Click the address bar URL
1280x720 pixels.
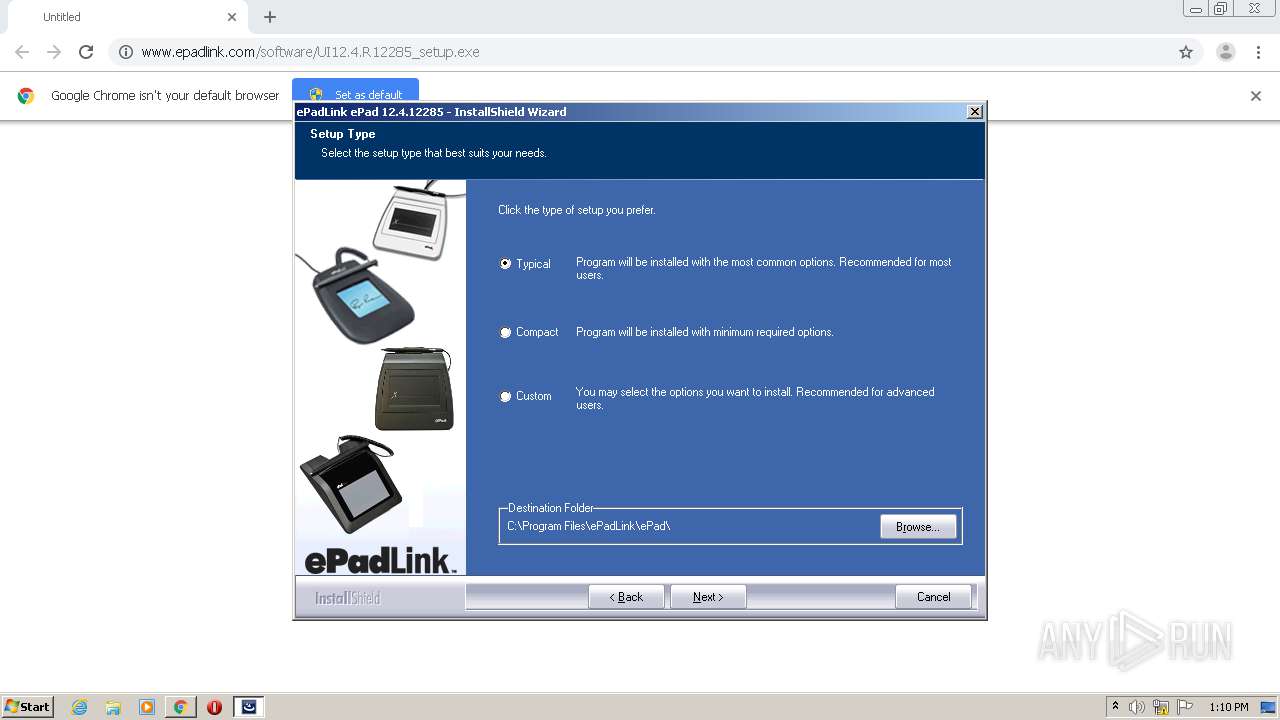[310, 52]
